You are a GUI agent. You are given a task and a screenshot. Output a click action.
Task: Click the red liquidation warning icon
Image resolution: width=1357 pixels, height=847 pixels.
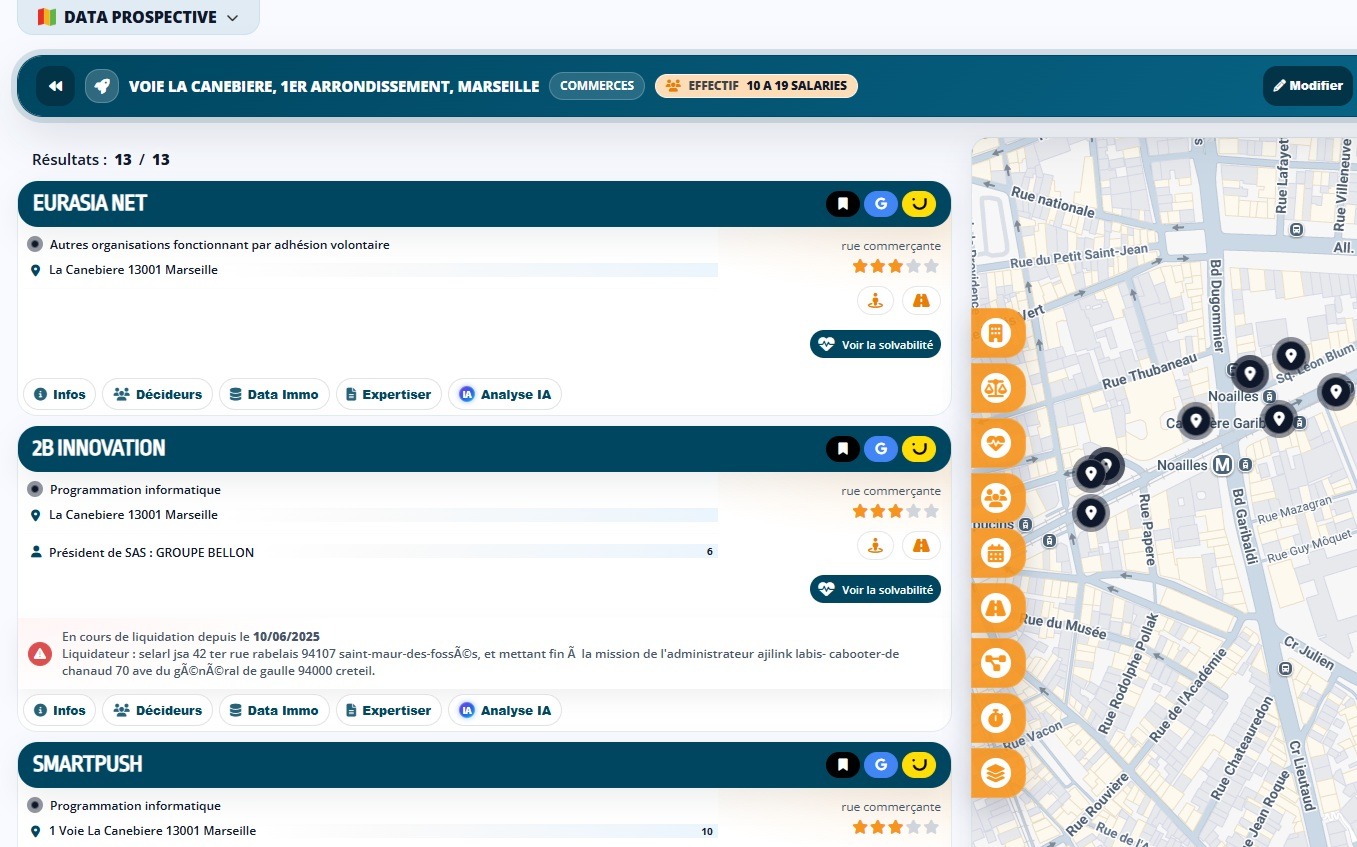click(x=40, y=654)
